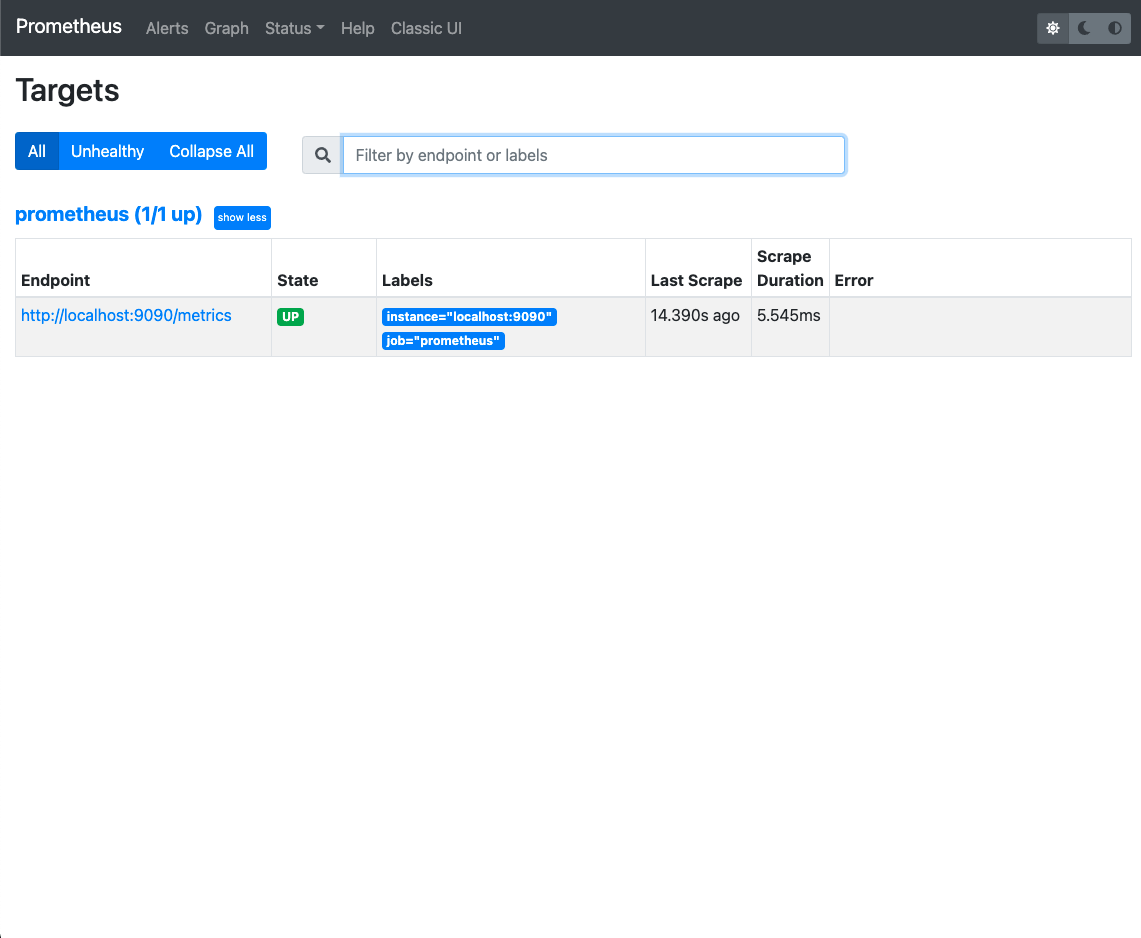Viewport: 1141px width, 938px height.
Task: Go to the Alerts page
Action: coord(167,28)
